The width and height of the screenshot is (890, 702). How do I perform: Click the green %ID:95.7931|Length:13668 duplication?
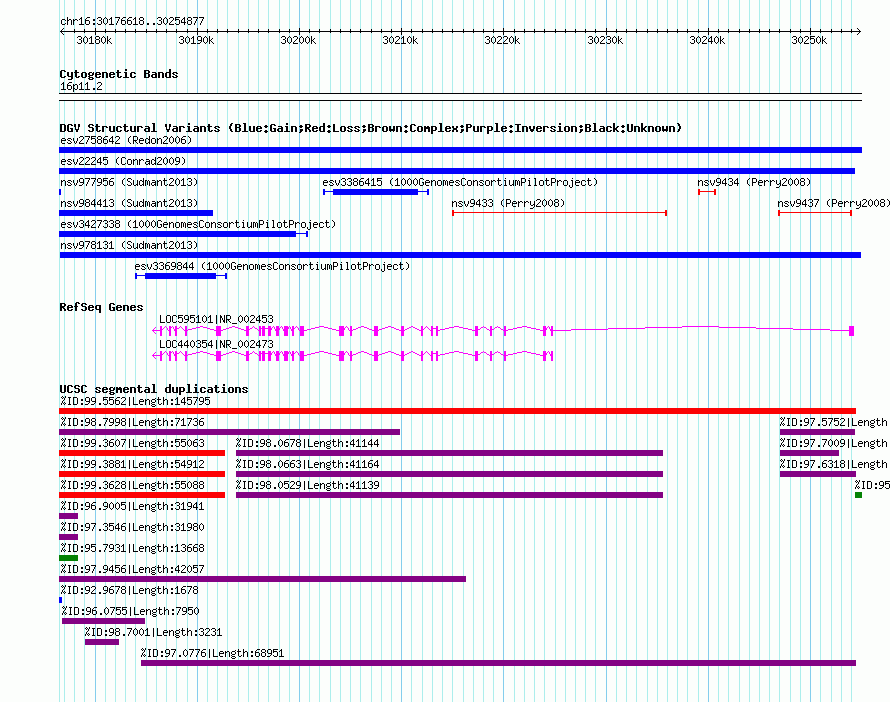(68, 558)
